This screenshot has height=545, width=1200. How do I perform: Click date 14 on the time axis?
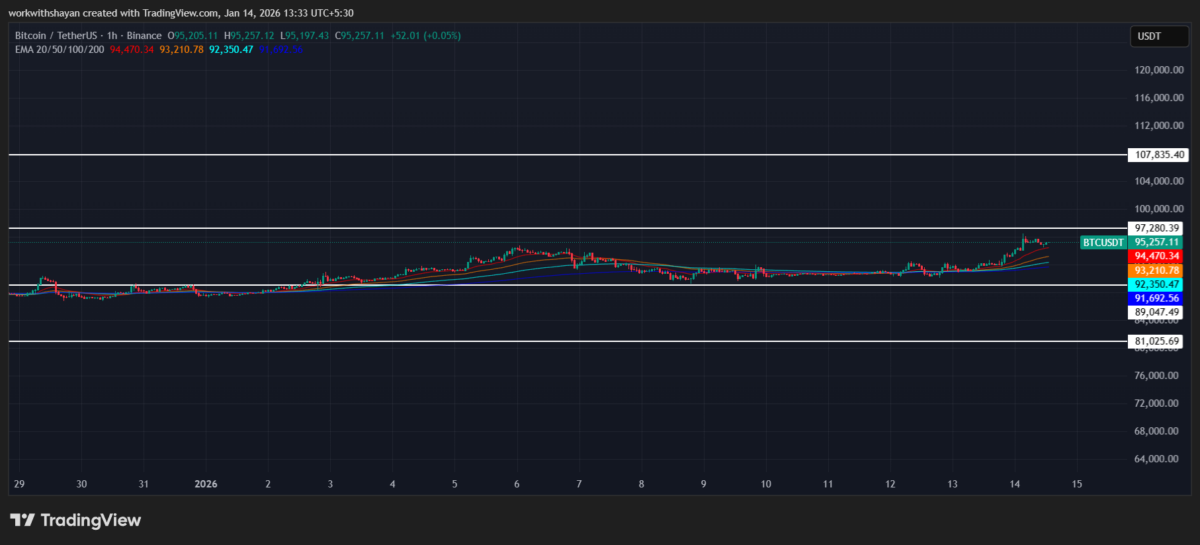click(x=1014, y=483)
